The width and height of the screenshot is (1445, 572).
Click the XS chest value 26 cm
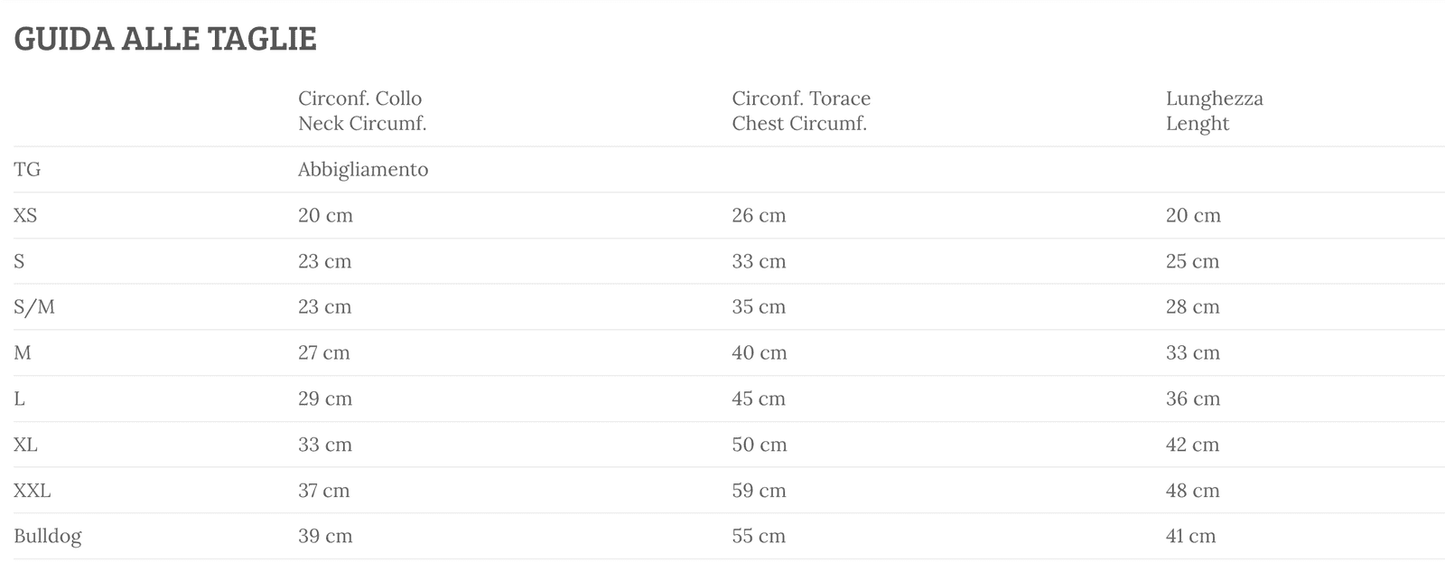click(759, 216)
